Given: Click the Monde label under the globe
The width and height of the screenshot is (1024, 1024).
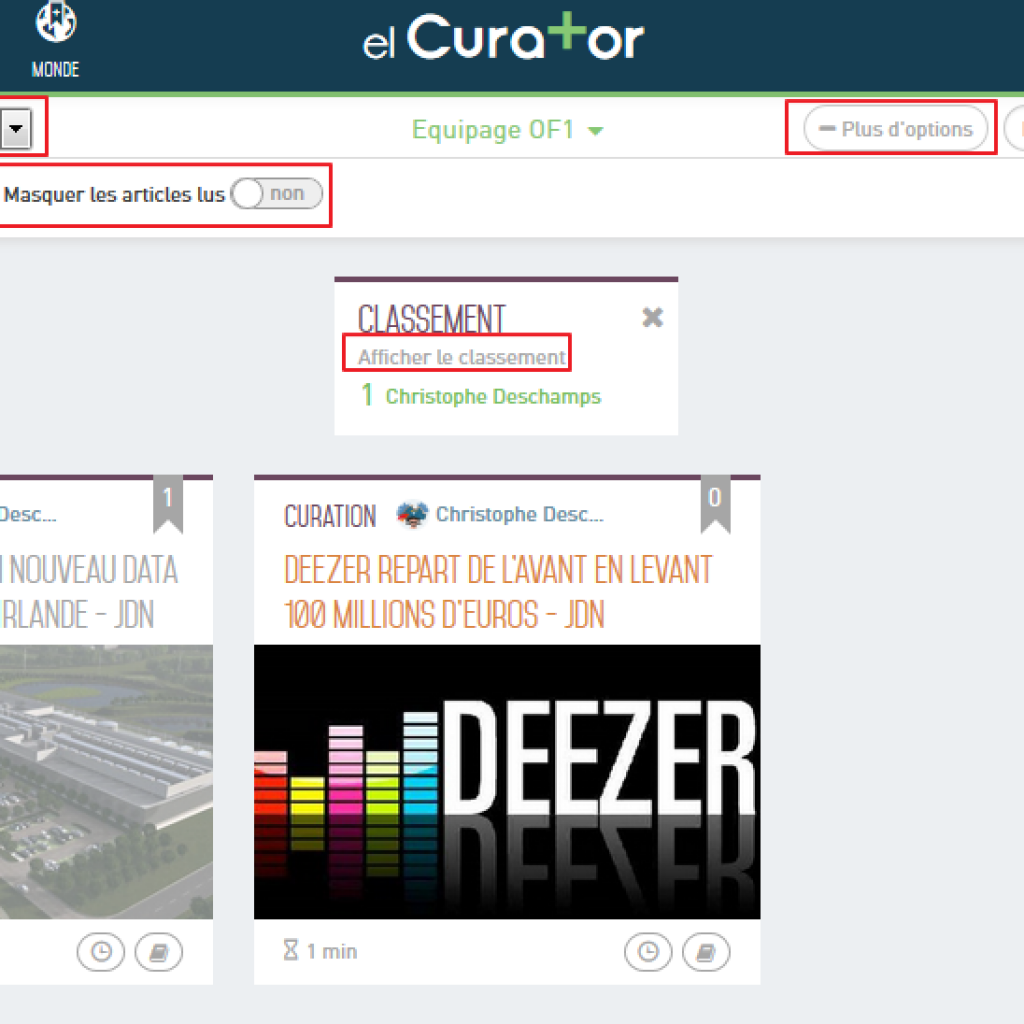Looking at the screenshot, I should (x=56, y=69).
